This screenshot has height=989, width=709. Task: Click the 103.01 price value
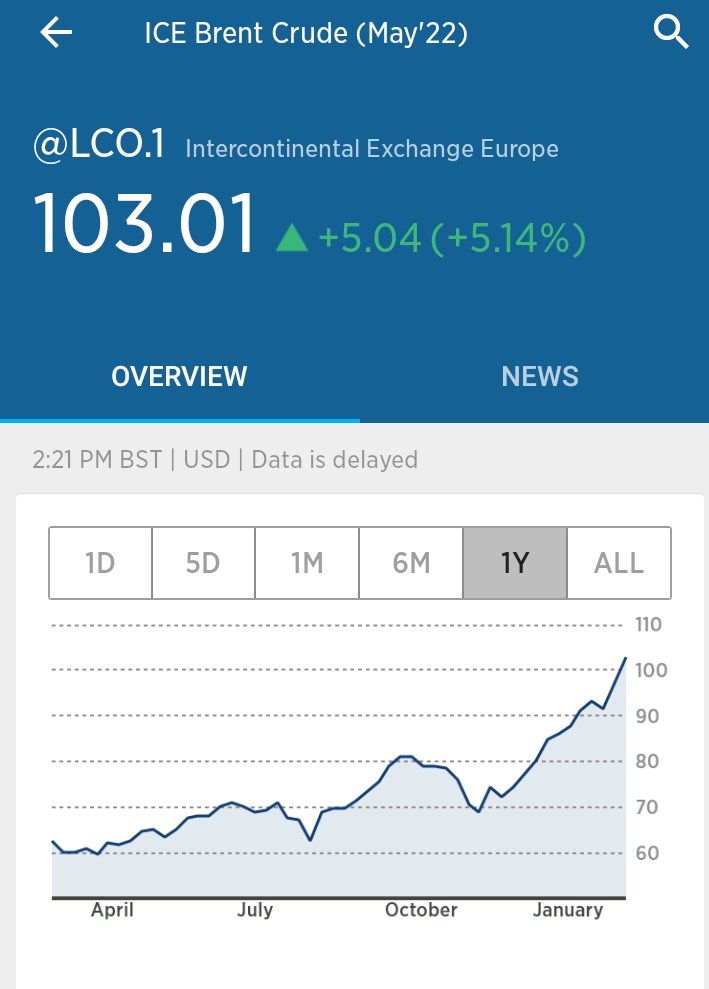click(146, 225)
